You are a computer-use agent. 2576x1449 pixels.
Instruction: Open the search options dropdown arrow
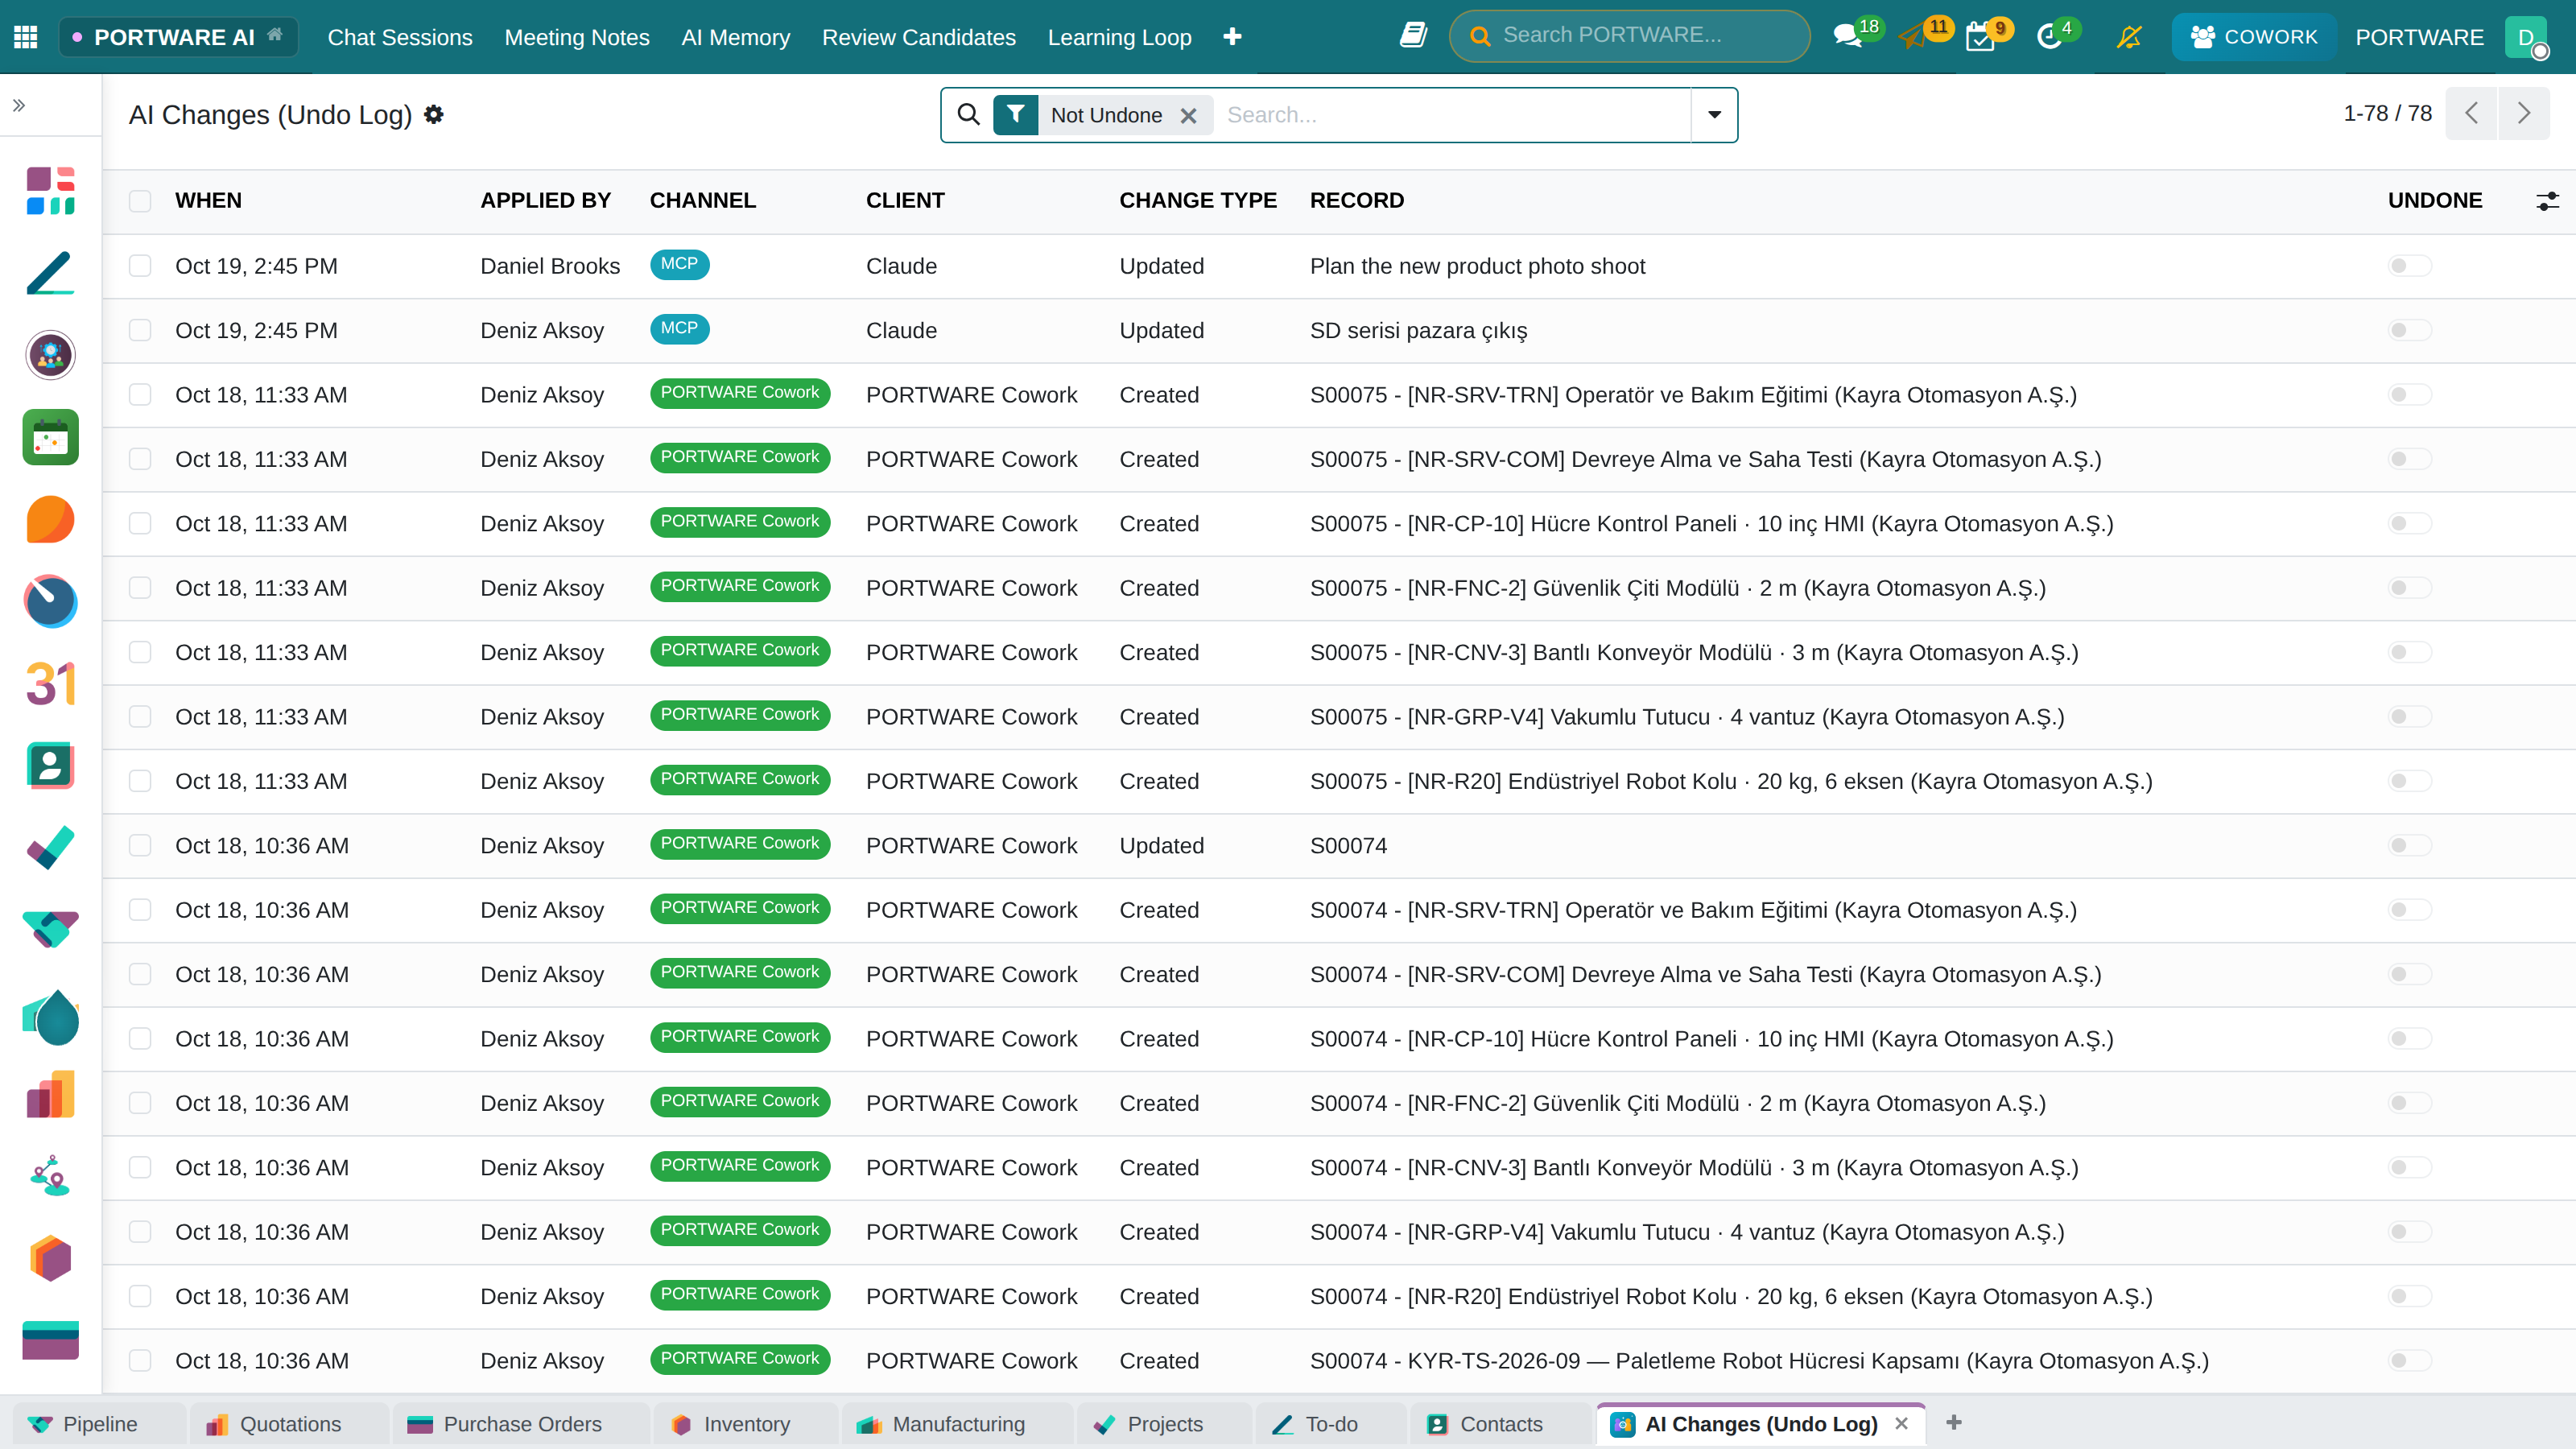click(1714, 115)
